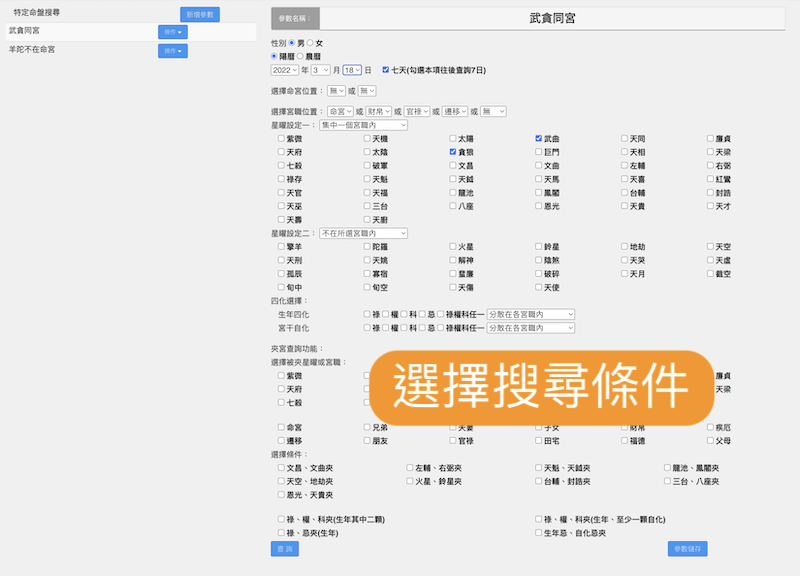Check the 三台、八座夾 condition
This screenshot has height=576, width=800.
pyautogui.click(x=667, y=481)
